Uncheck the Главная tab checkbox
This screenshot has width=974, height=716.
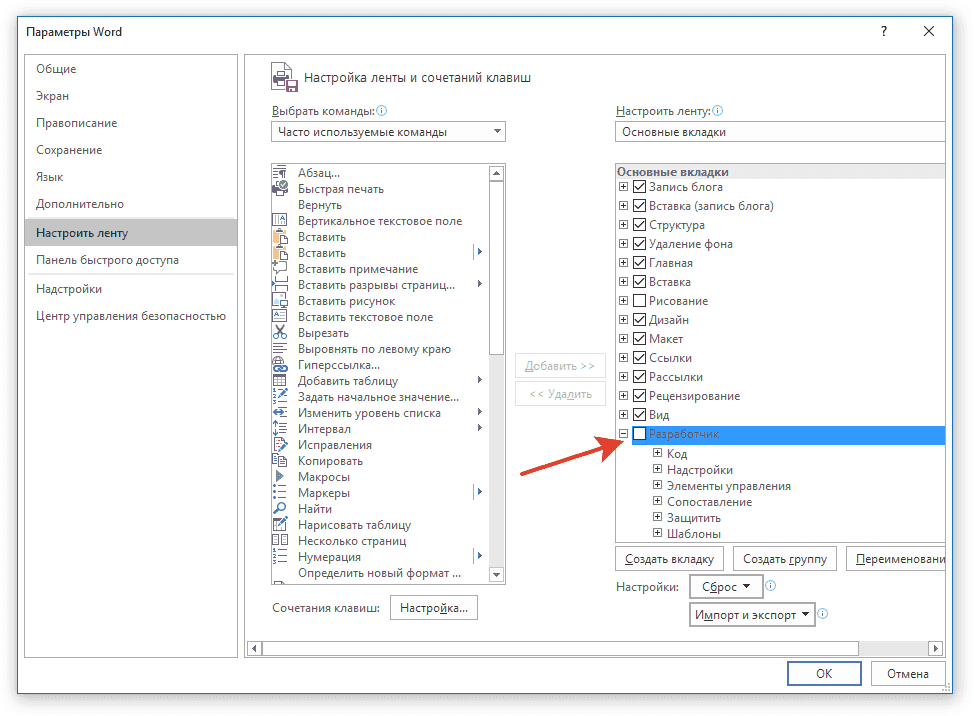(x=639, y=263)
